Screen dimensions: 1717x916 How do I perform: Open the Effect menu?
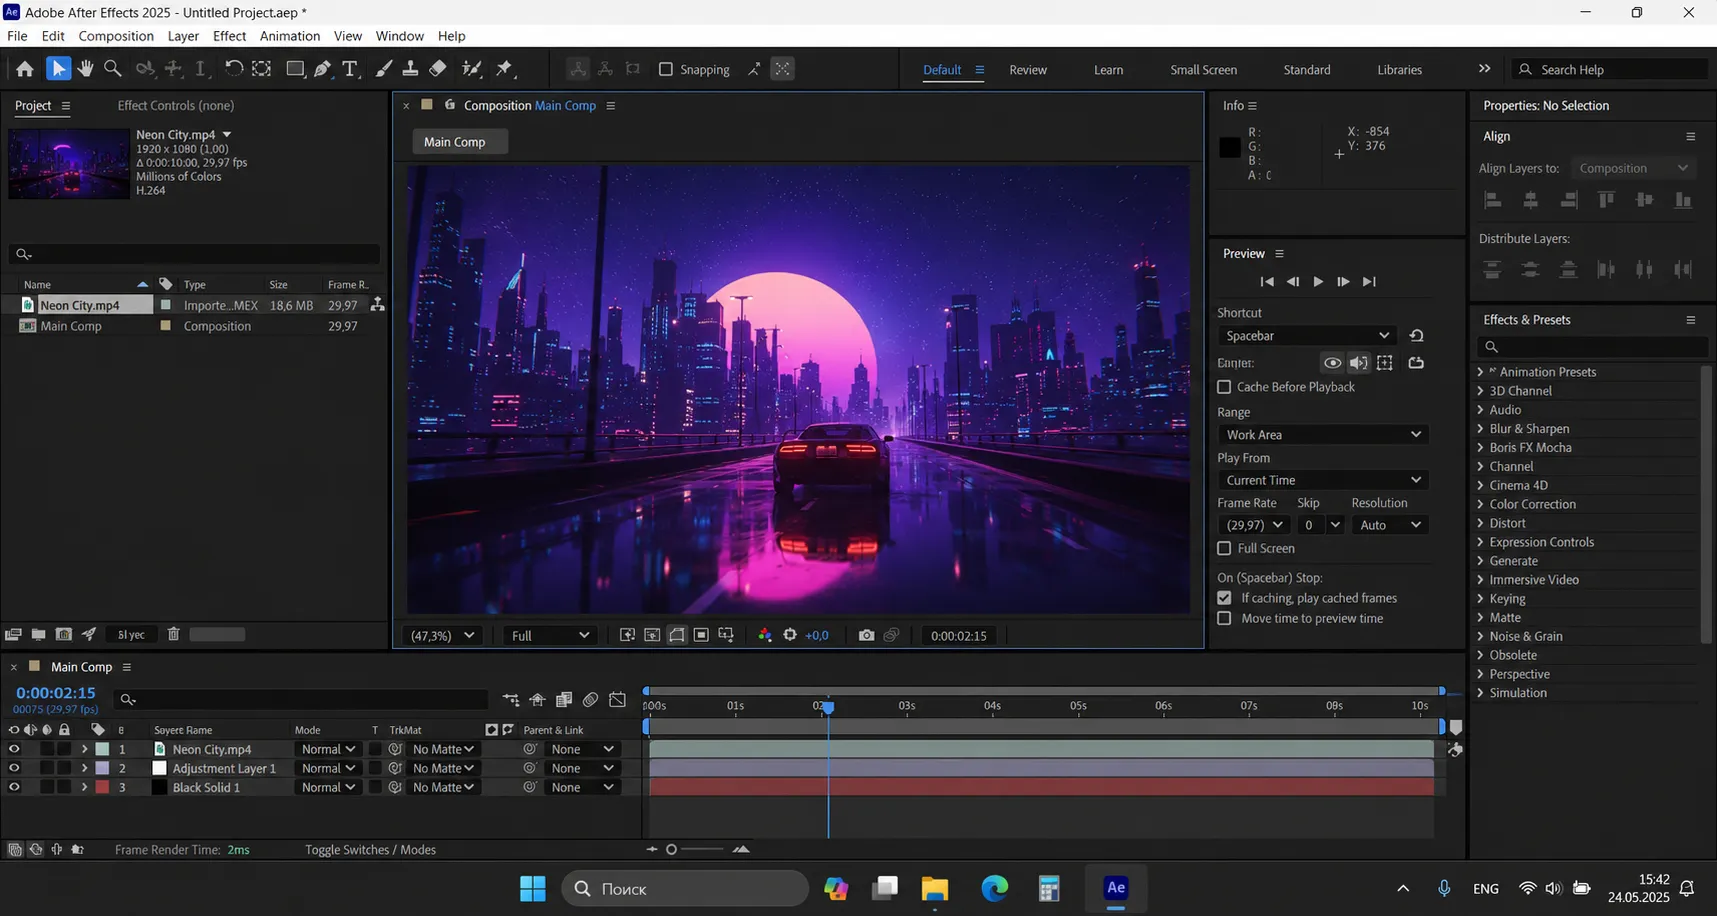click(229, 36)
